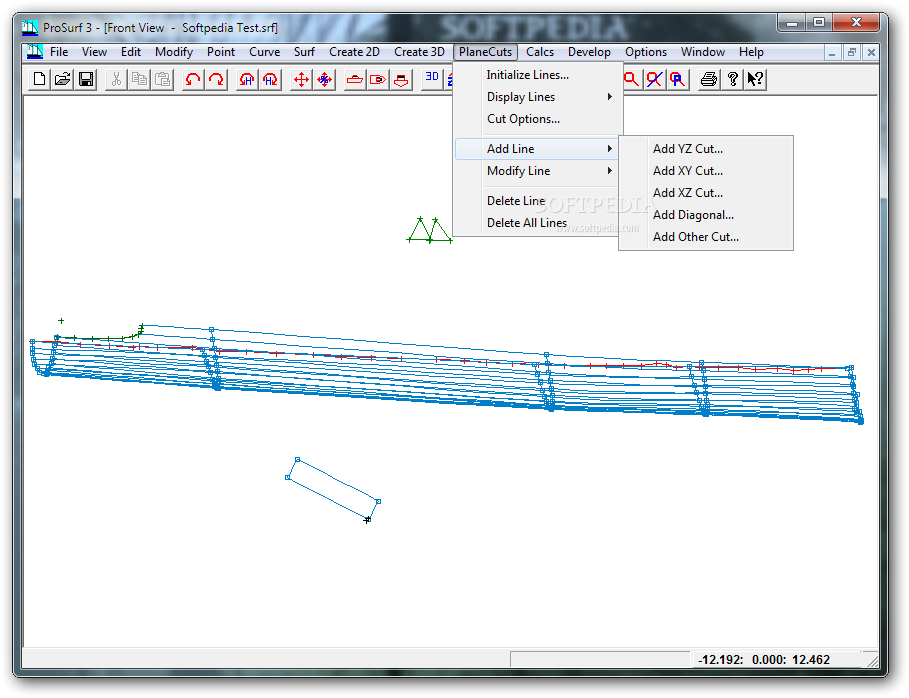Select the boat bow front view icon
Image resolution: width=909 pixels, height=698 pixels.
(401, 79)
